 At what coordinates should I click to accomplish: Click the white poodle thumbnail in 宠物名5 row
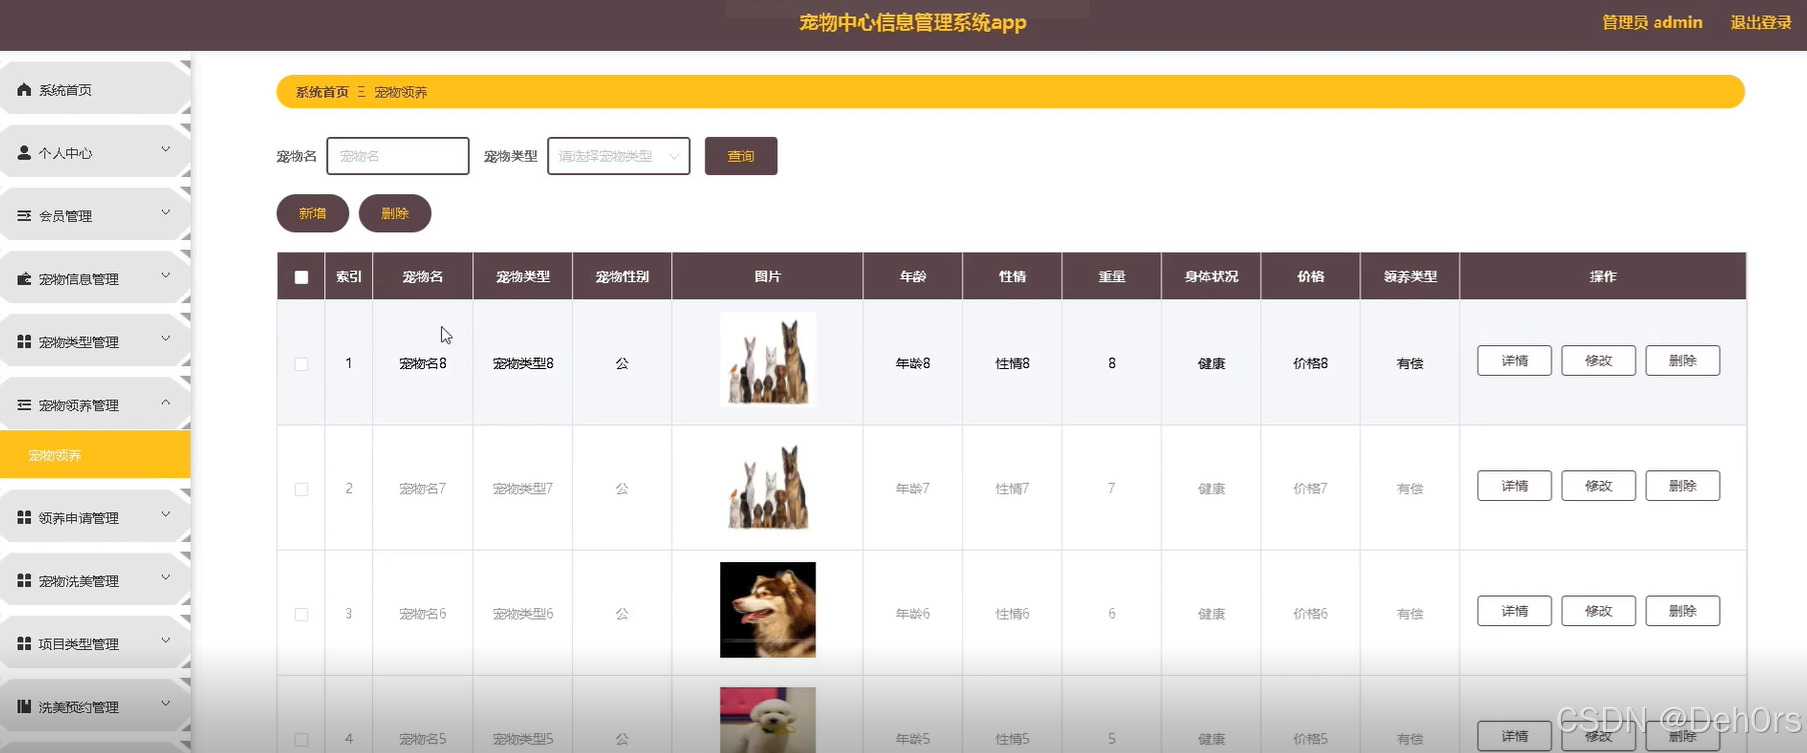(768, 720)
